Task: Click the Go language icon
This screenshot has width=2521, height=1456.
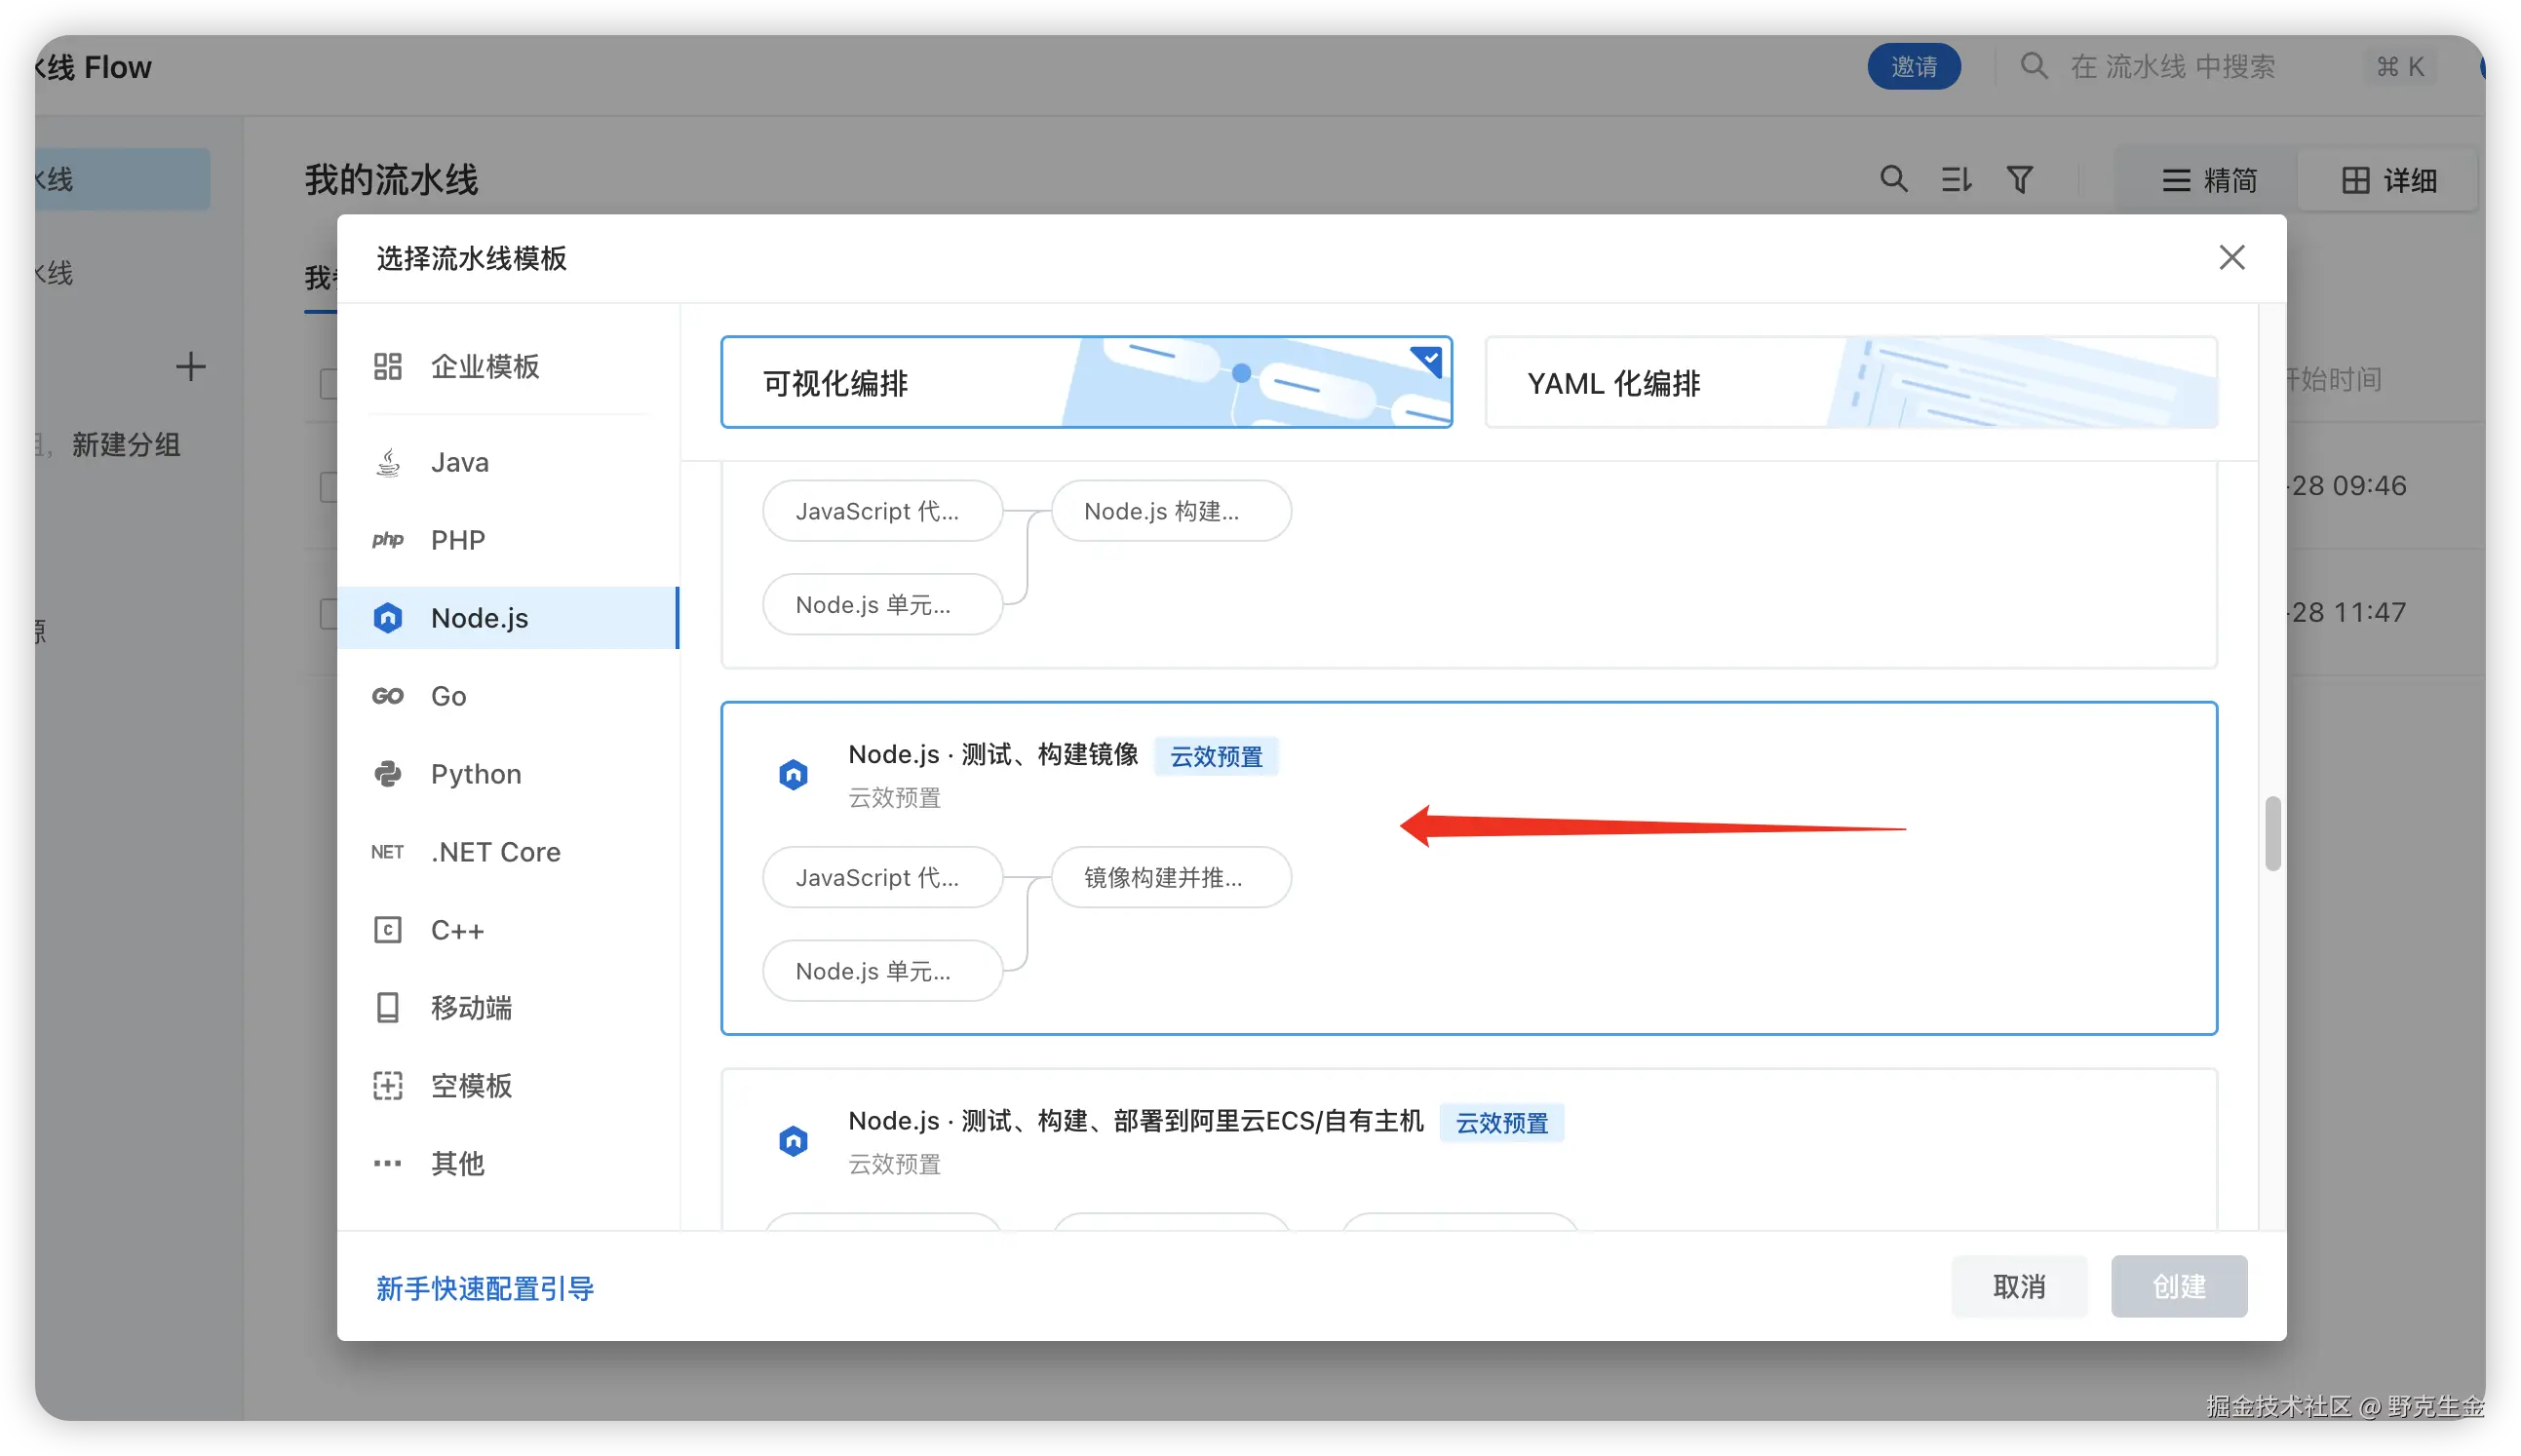Action: pyautogui.click(x=388, y=696)
